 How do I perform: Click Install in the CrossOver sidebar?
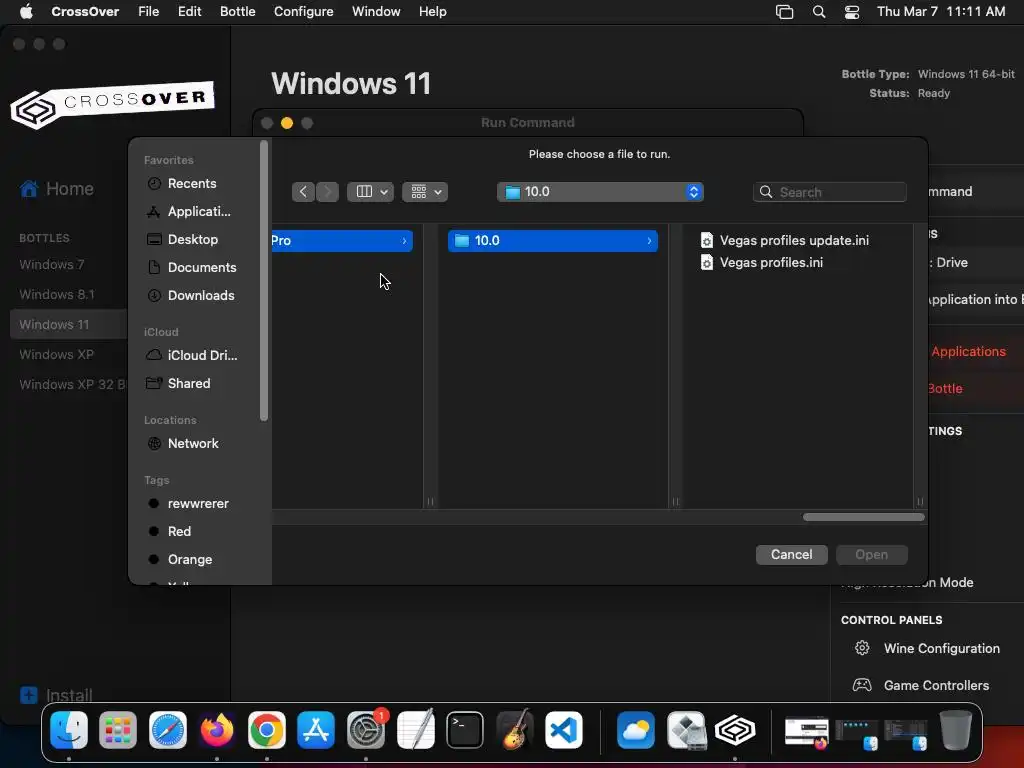coord(56,696)
